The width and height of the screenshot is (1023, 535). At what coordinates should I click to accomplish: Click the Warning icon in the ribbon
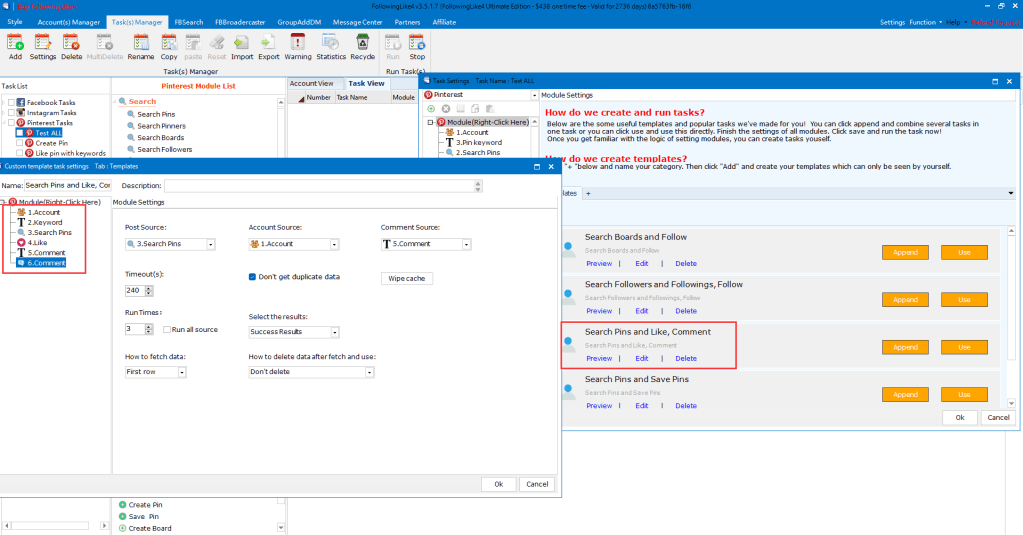click(298, 45)
